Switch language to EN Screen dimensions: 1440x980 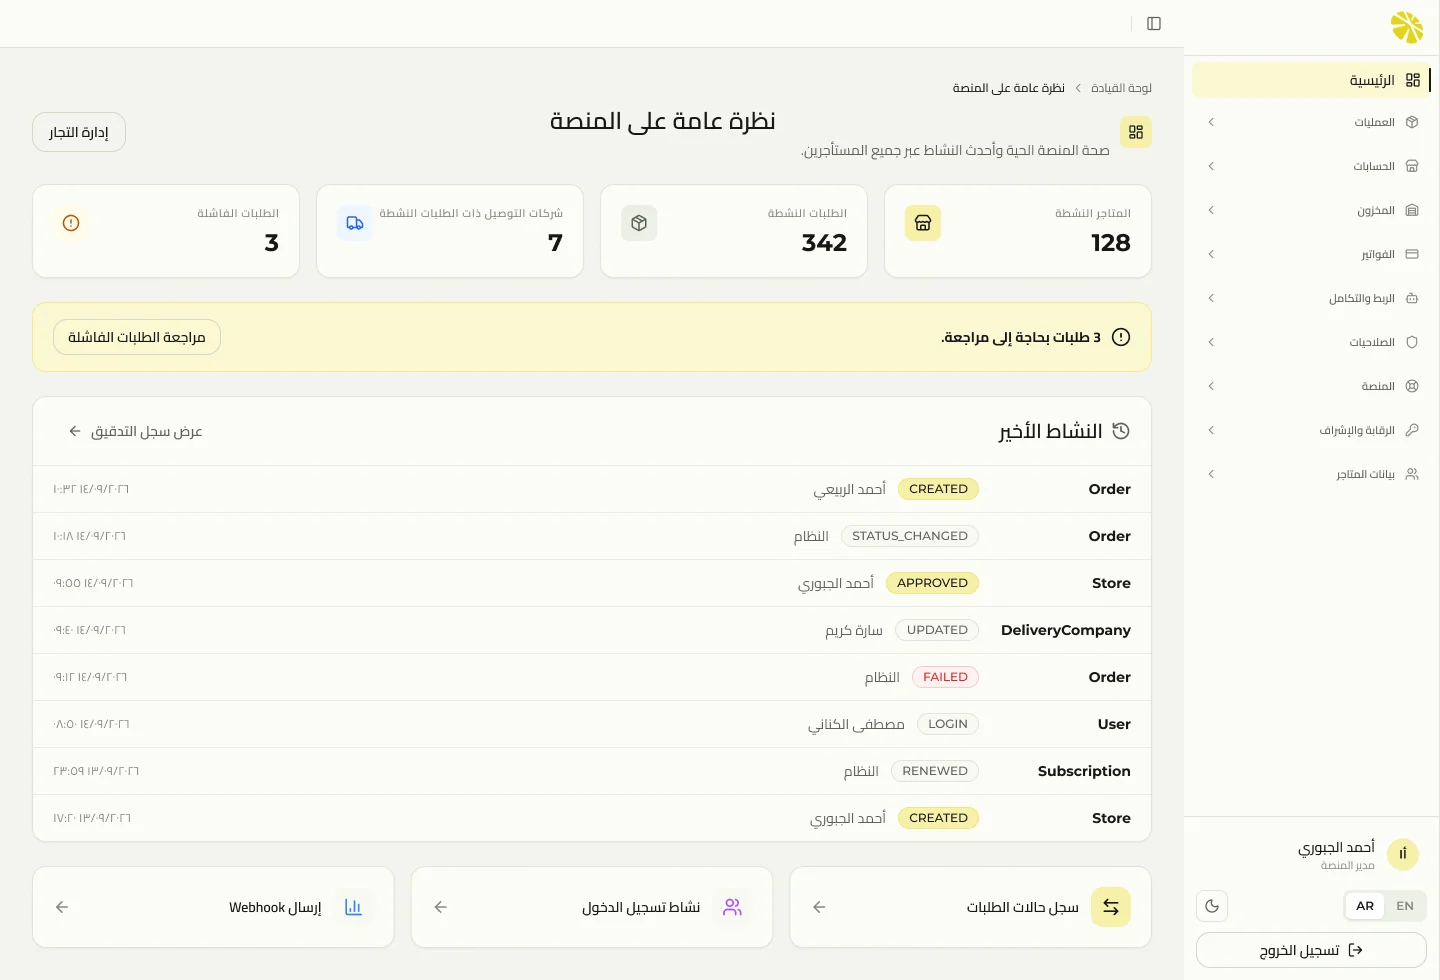1405,906
